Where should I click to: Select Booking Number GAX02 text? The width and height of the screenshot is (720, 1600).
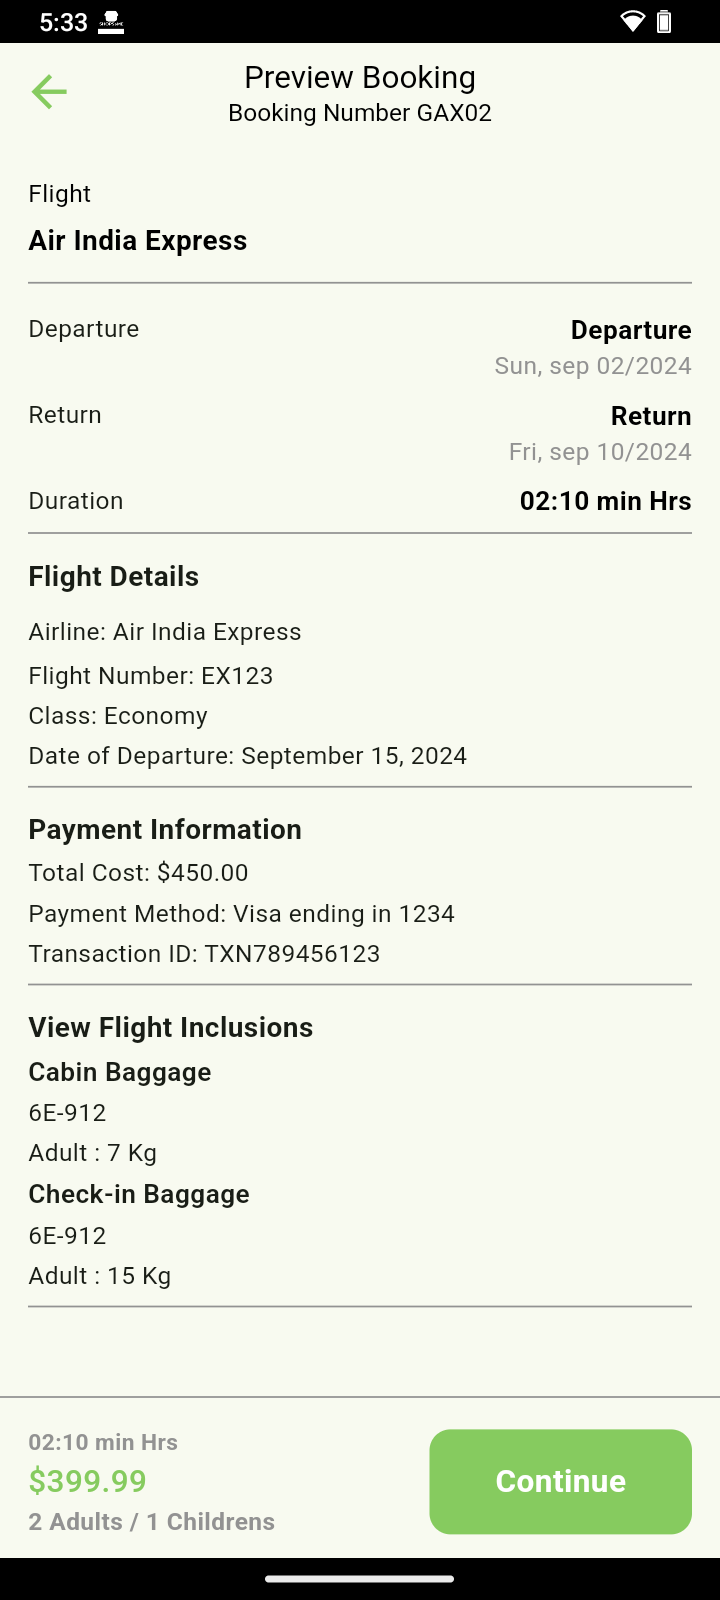[x=360, y=113]
